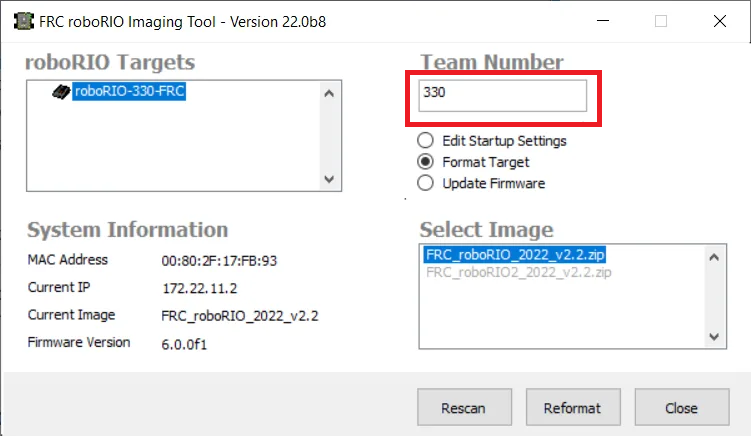
Task: Choose FRC_roboRIO2_2022_v2.2.zip image
Action: tap(519, 272)
